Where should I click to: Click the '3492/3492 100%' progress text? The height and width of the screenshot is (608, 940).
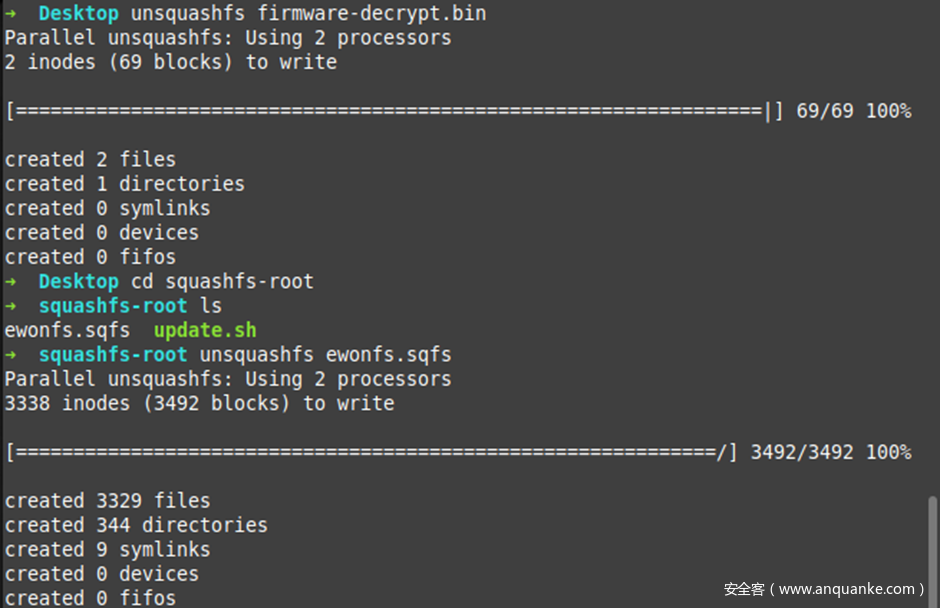click(x=830, y=453)
